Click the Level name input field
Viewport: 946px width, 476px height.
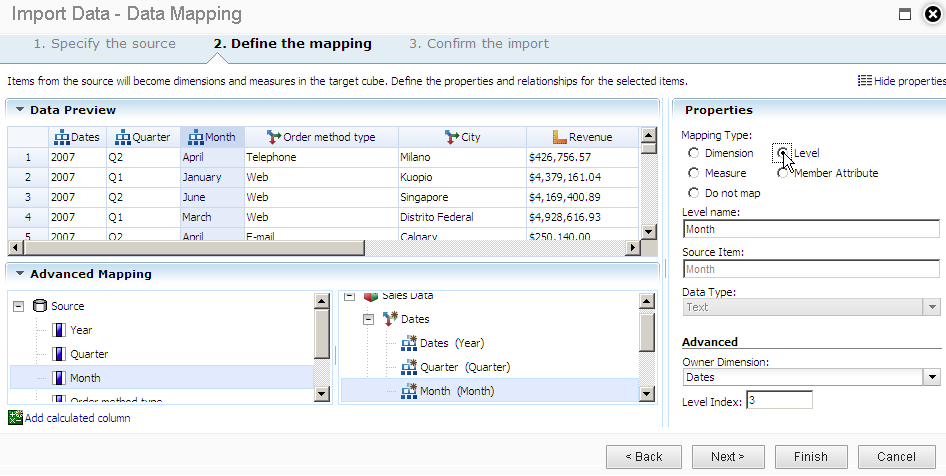(x=811, y=229)
